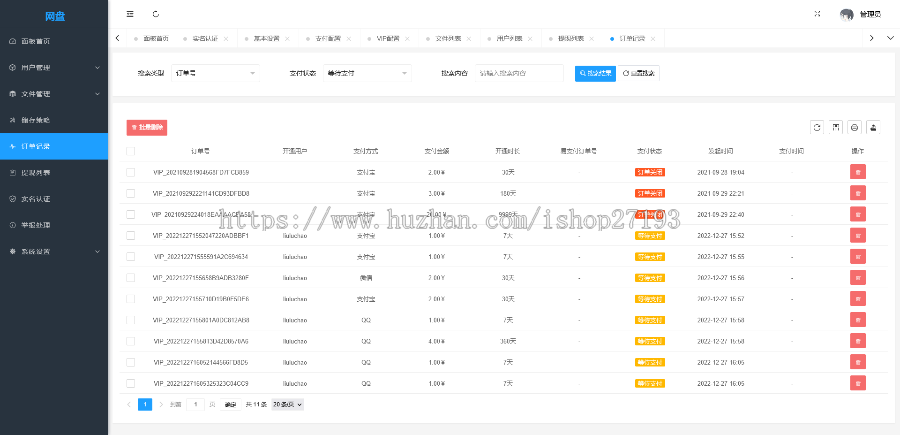The image size is (900, 435).
Task: Click the 重置搜索 button
Action: click(x=639, y=73)
